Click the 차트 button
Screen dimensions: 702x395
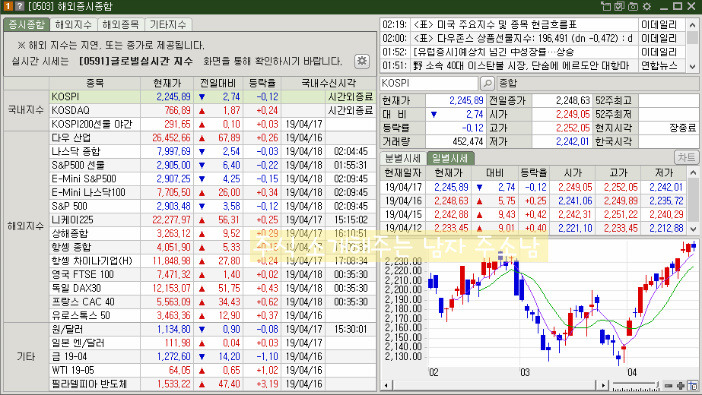[686, 158]
